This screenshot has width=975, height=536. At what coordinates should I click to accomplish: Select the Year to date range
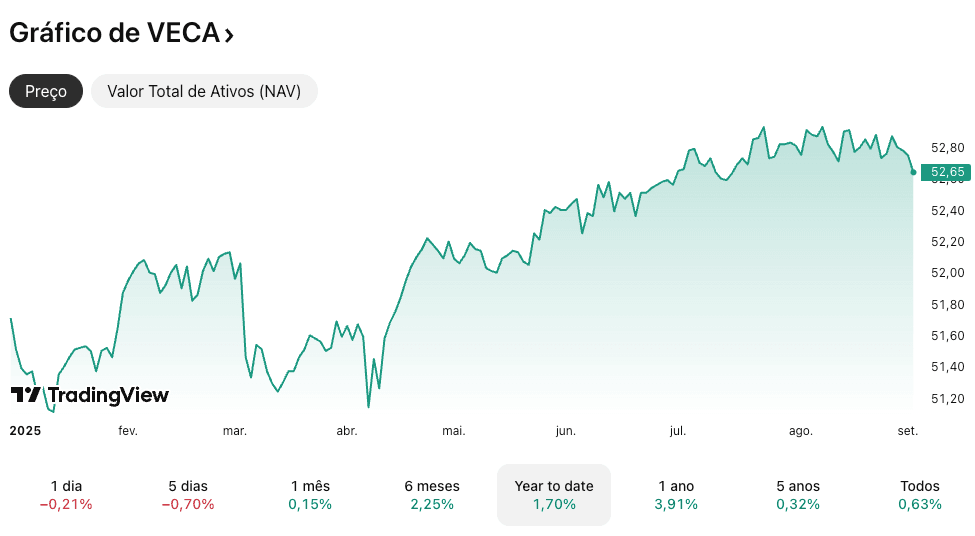pyautogui.click(x=554, y=495)
